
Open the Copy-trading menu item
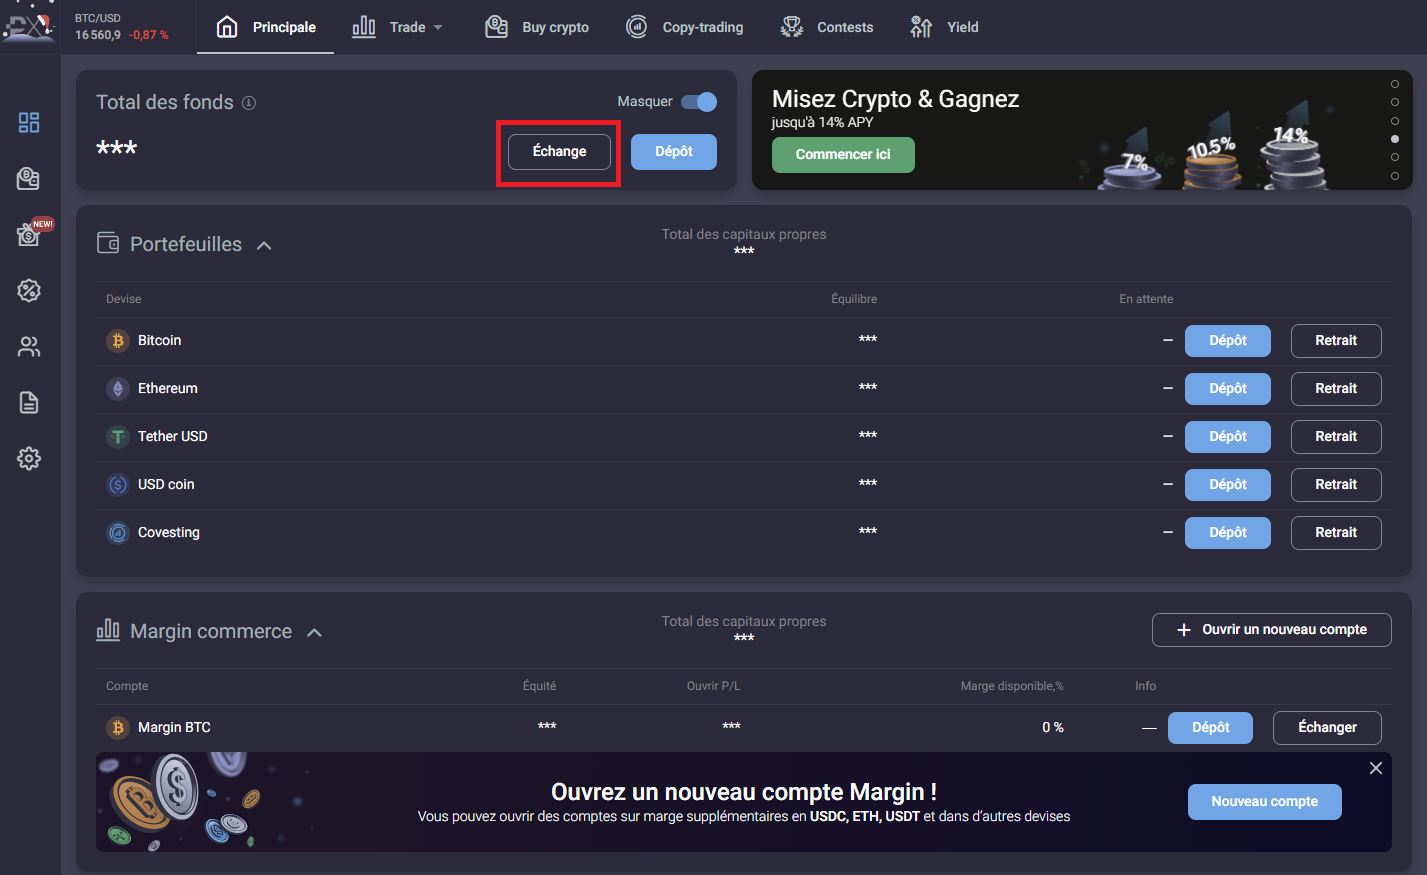tap(685, 27)
